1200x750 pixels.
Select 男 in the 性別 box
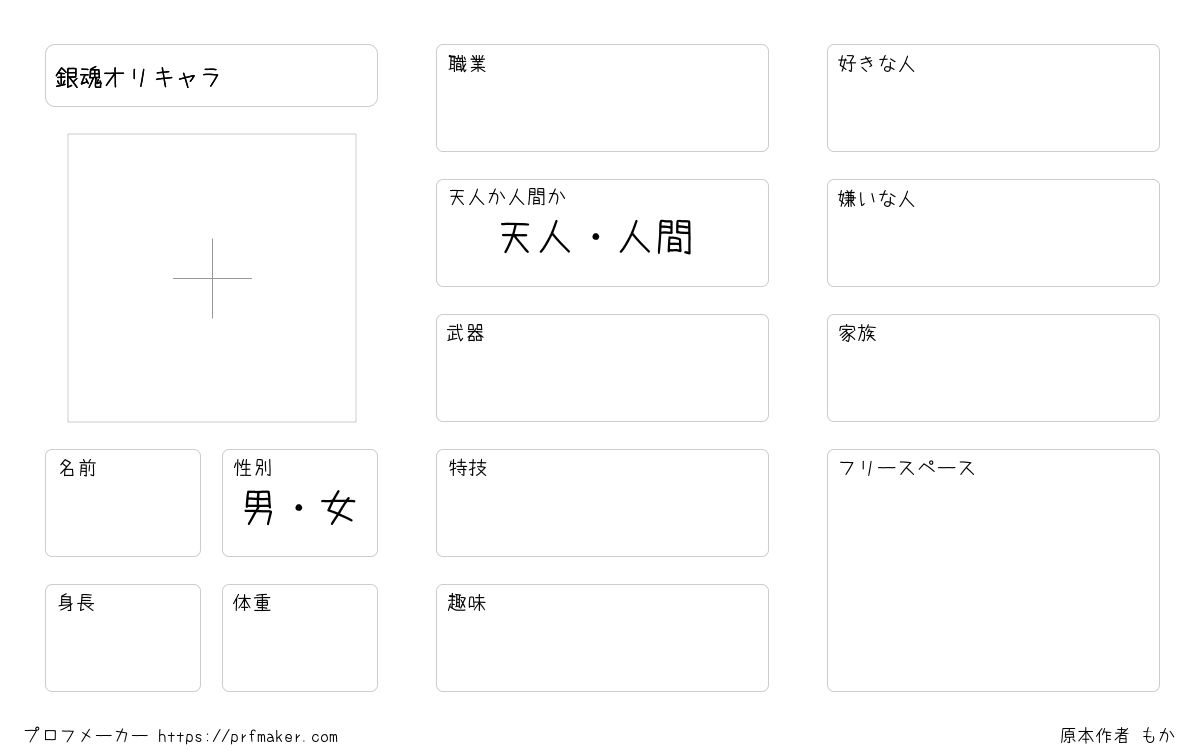(x=258, y=509)
